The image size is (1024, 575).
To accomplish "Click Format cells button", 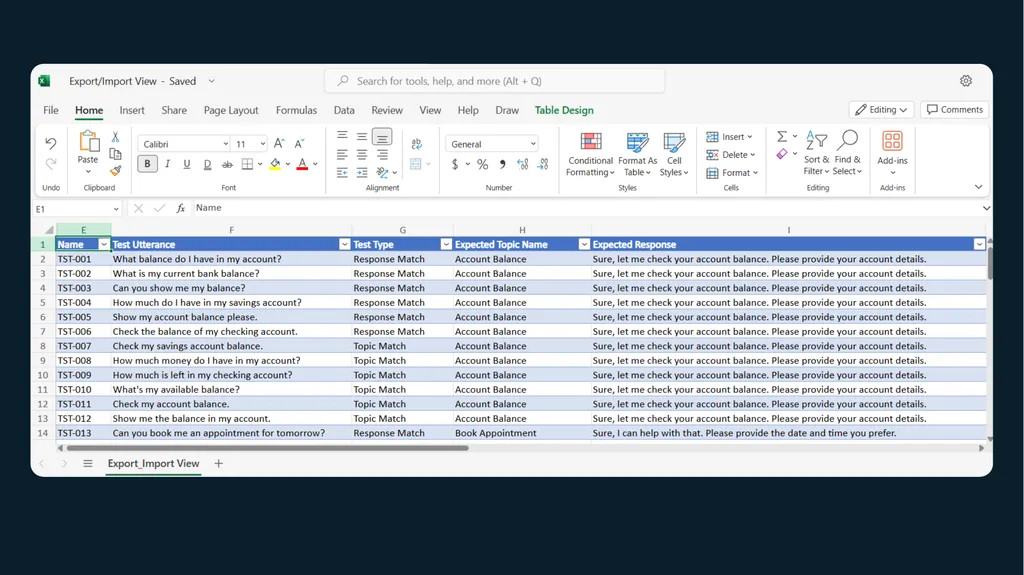I will pos(732,173).
